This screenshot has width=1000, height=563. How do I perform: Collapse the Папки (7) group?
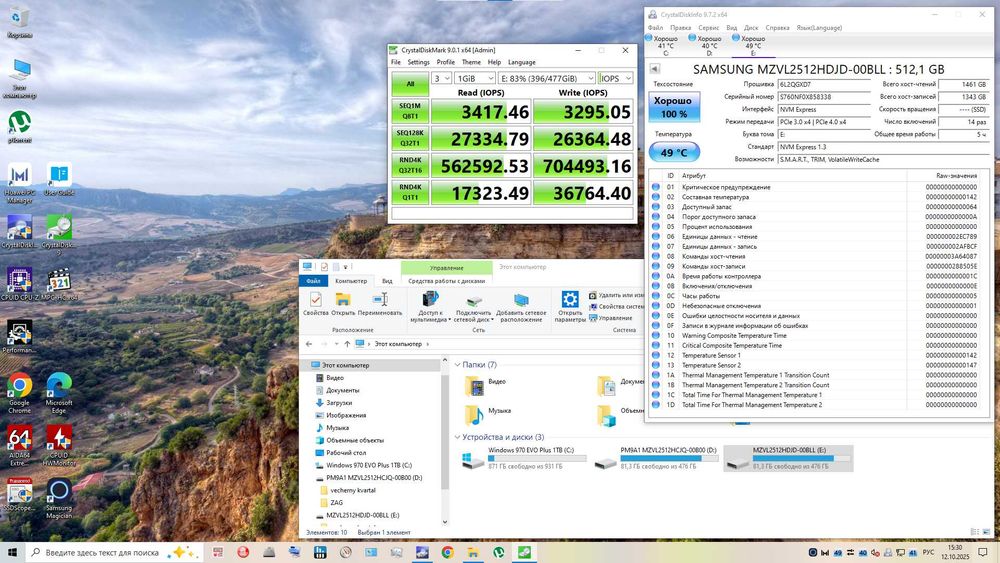[x=457, y=365]
